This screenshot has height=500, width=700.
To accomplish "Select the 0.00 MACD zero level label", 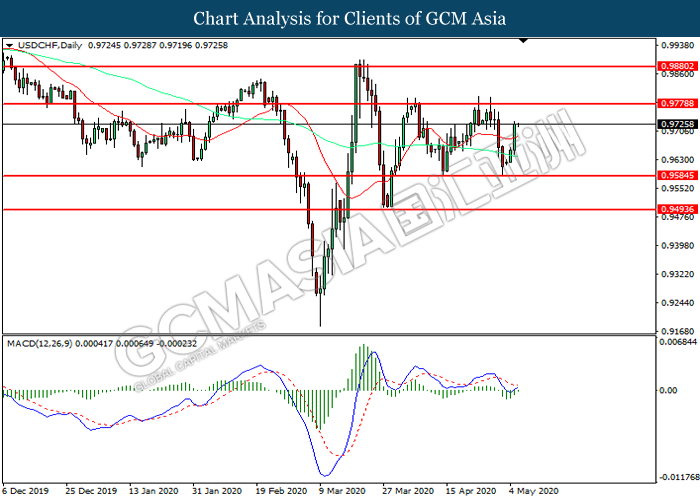I will coord(668,390).
